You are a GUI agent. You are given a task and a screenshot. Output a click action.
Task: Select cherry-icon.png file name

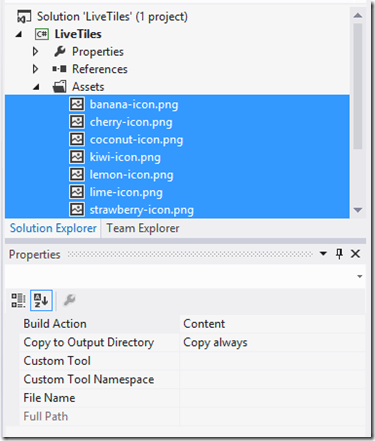click(x=131, y=122)
